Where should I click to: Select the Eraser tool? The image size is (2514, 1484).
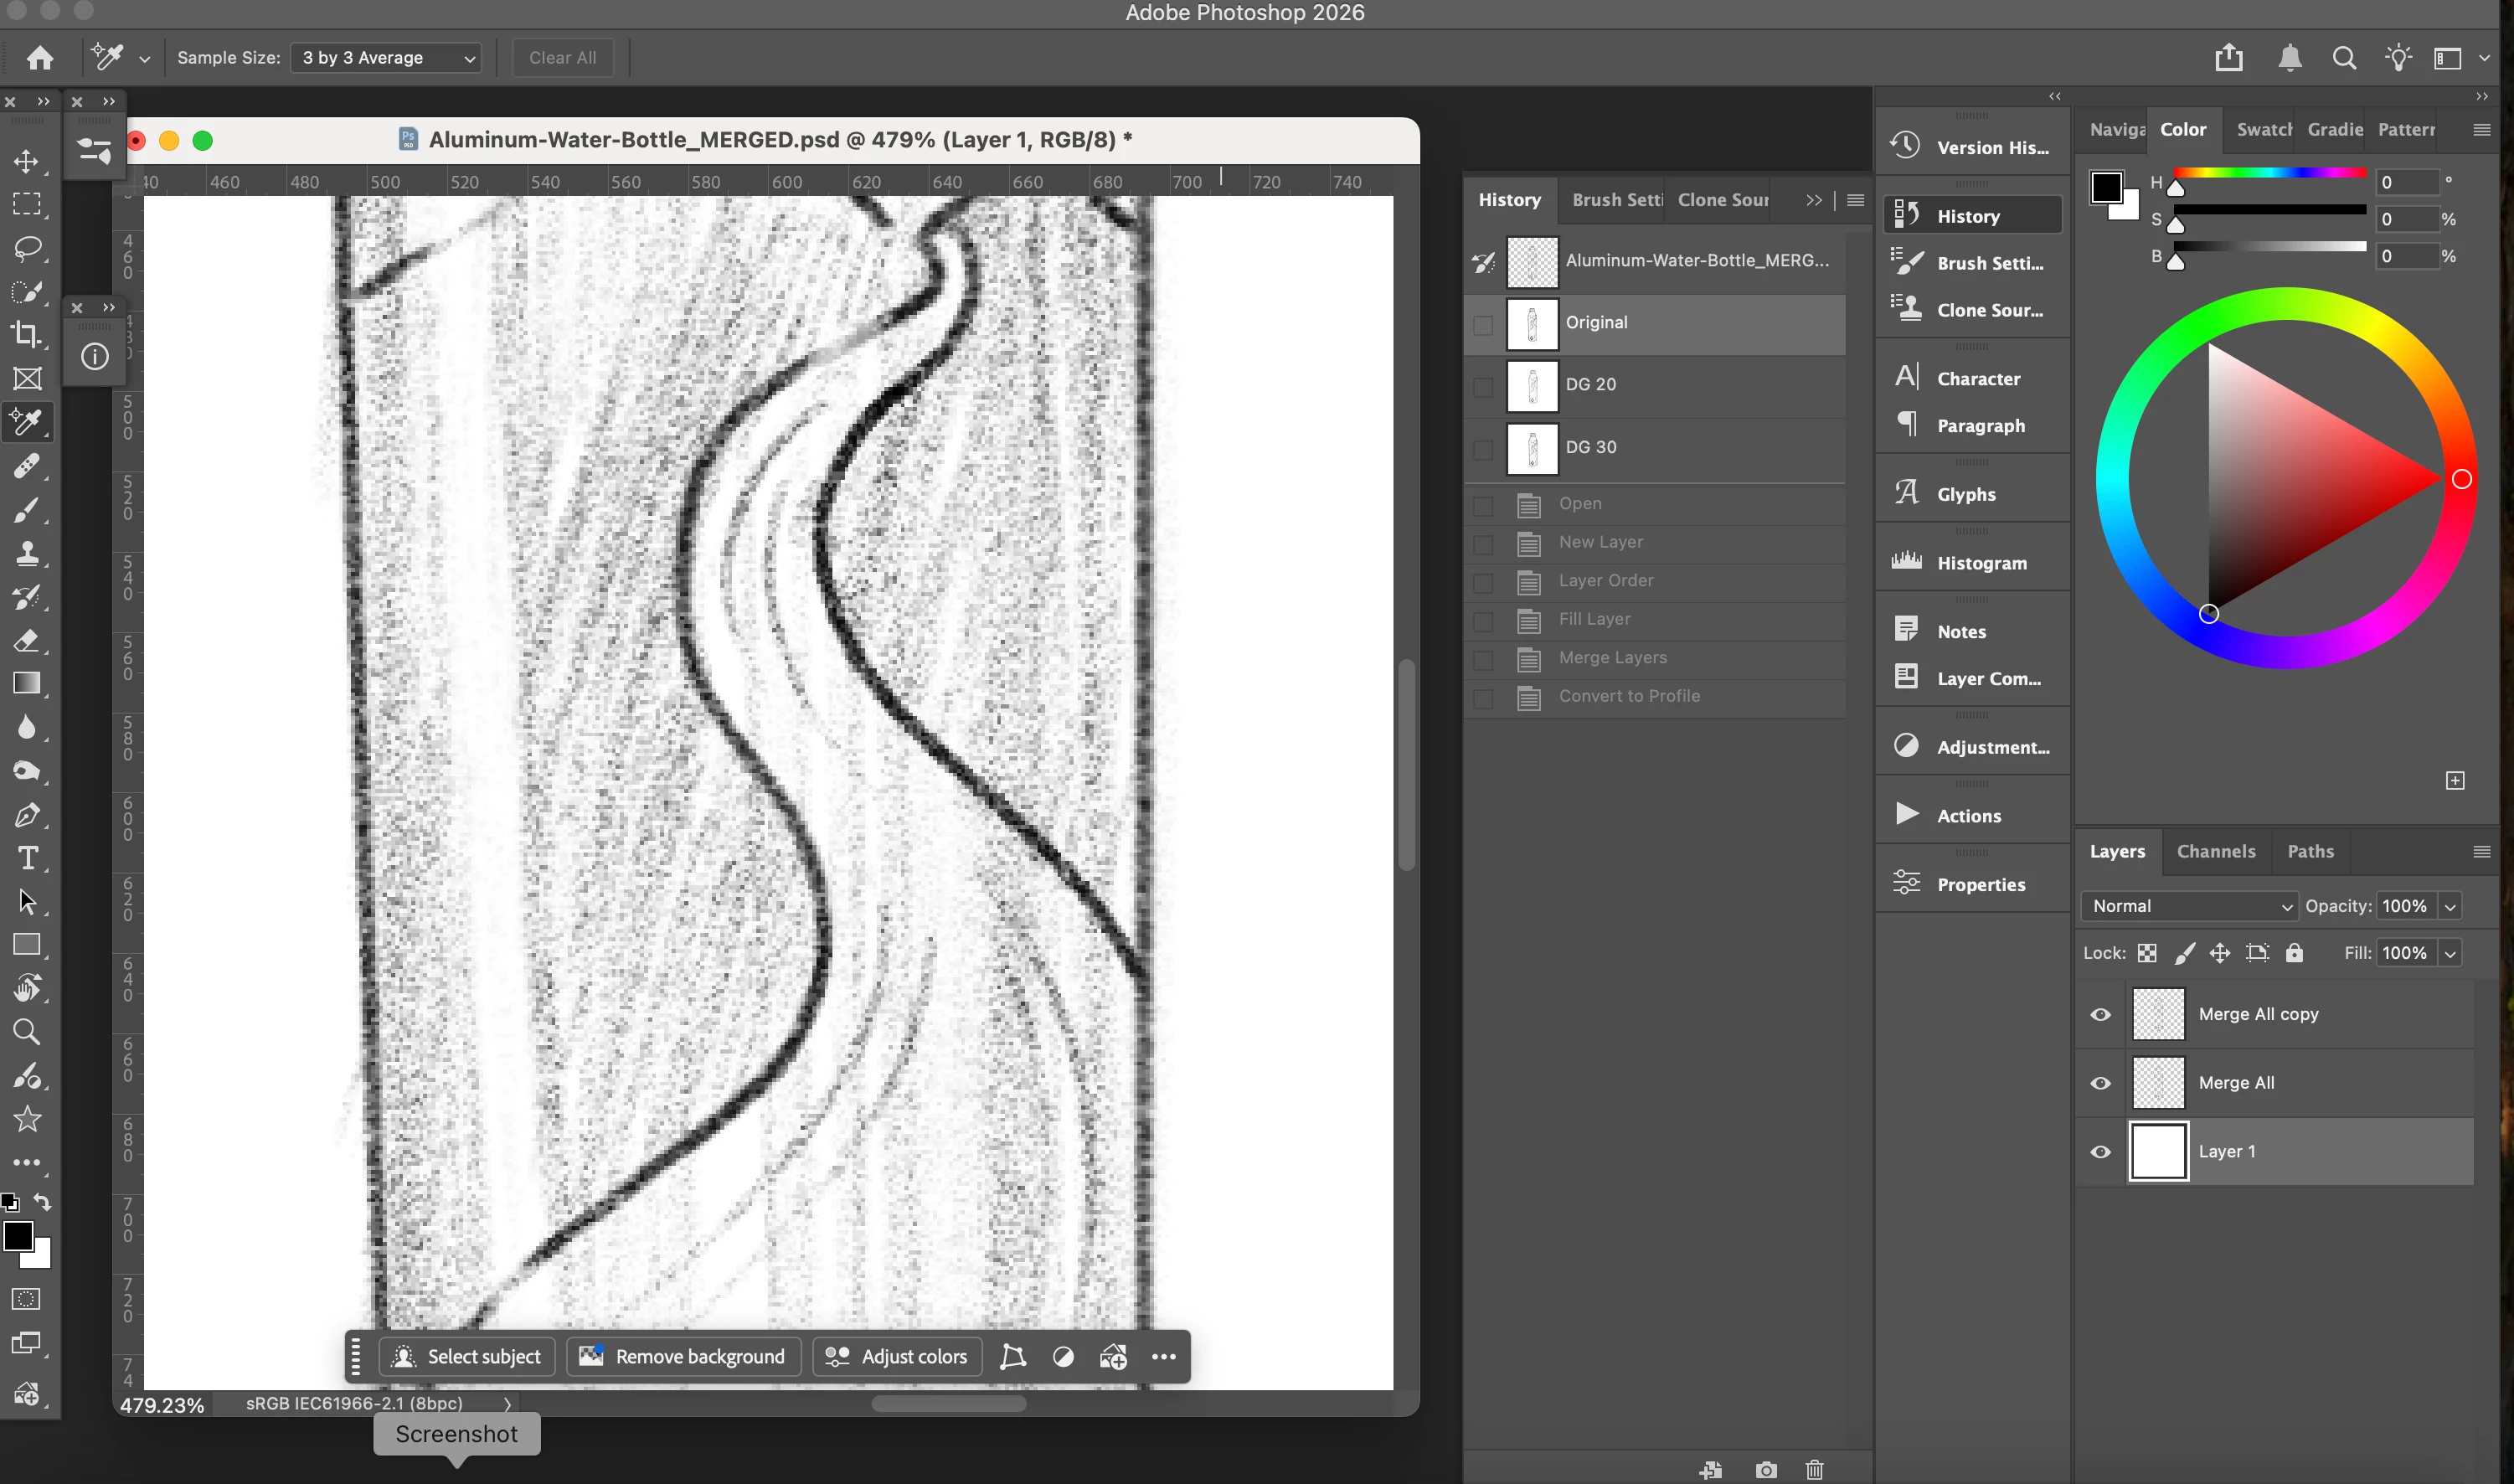coord(26,640)
